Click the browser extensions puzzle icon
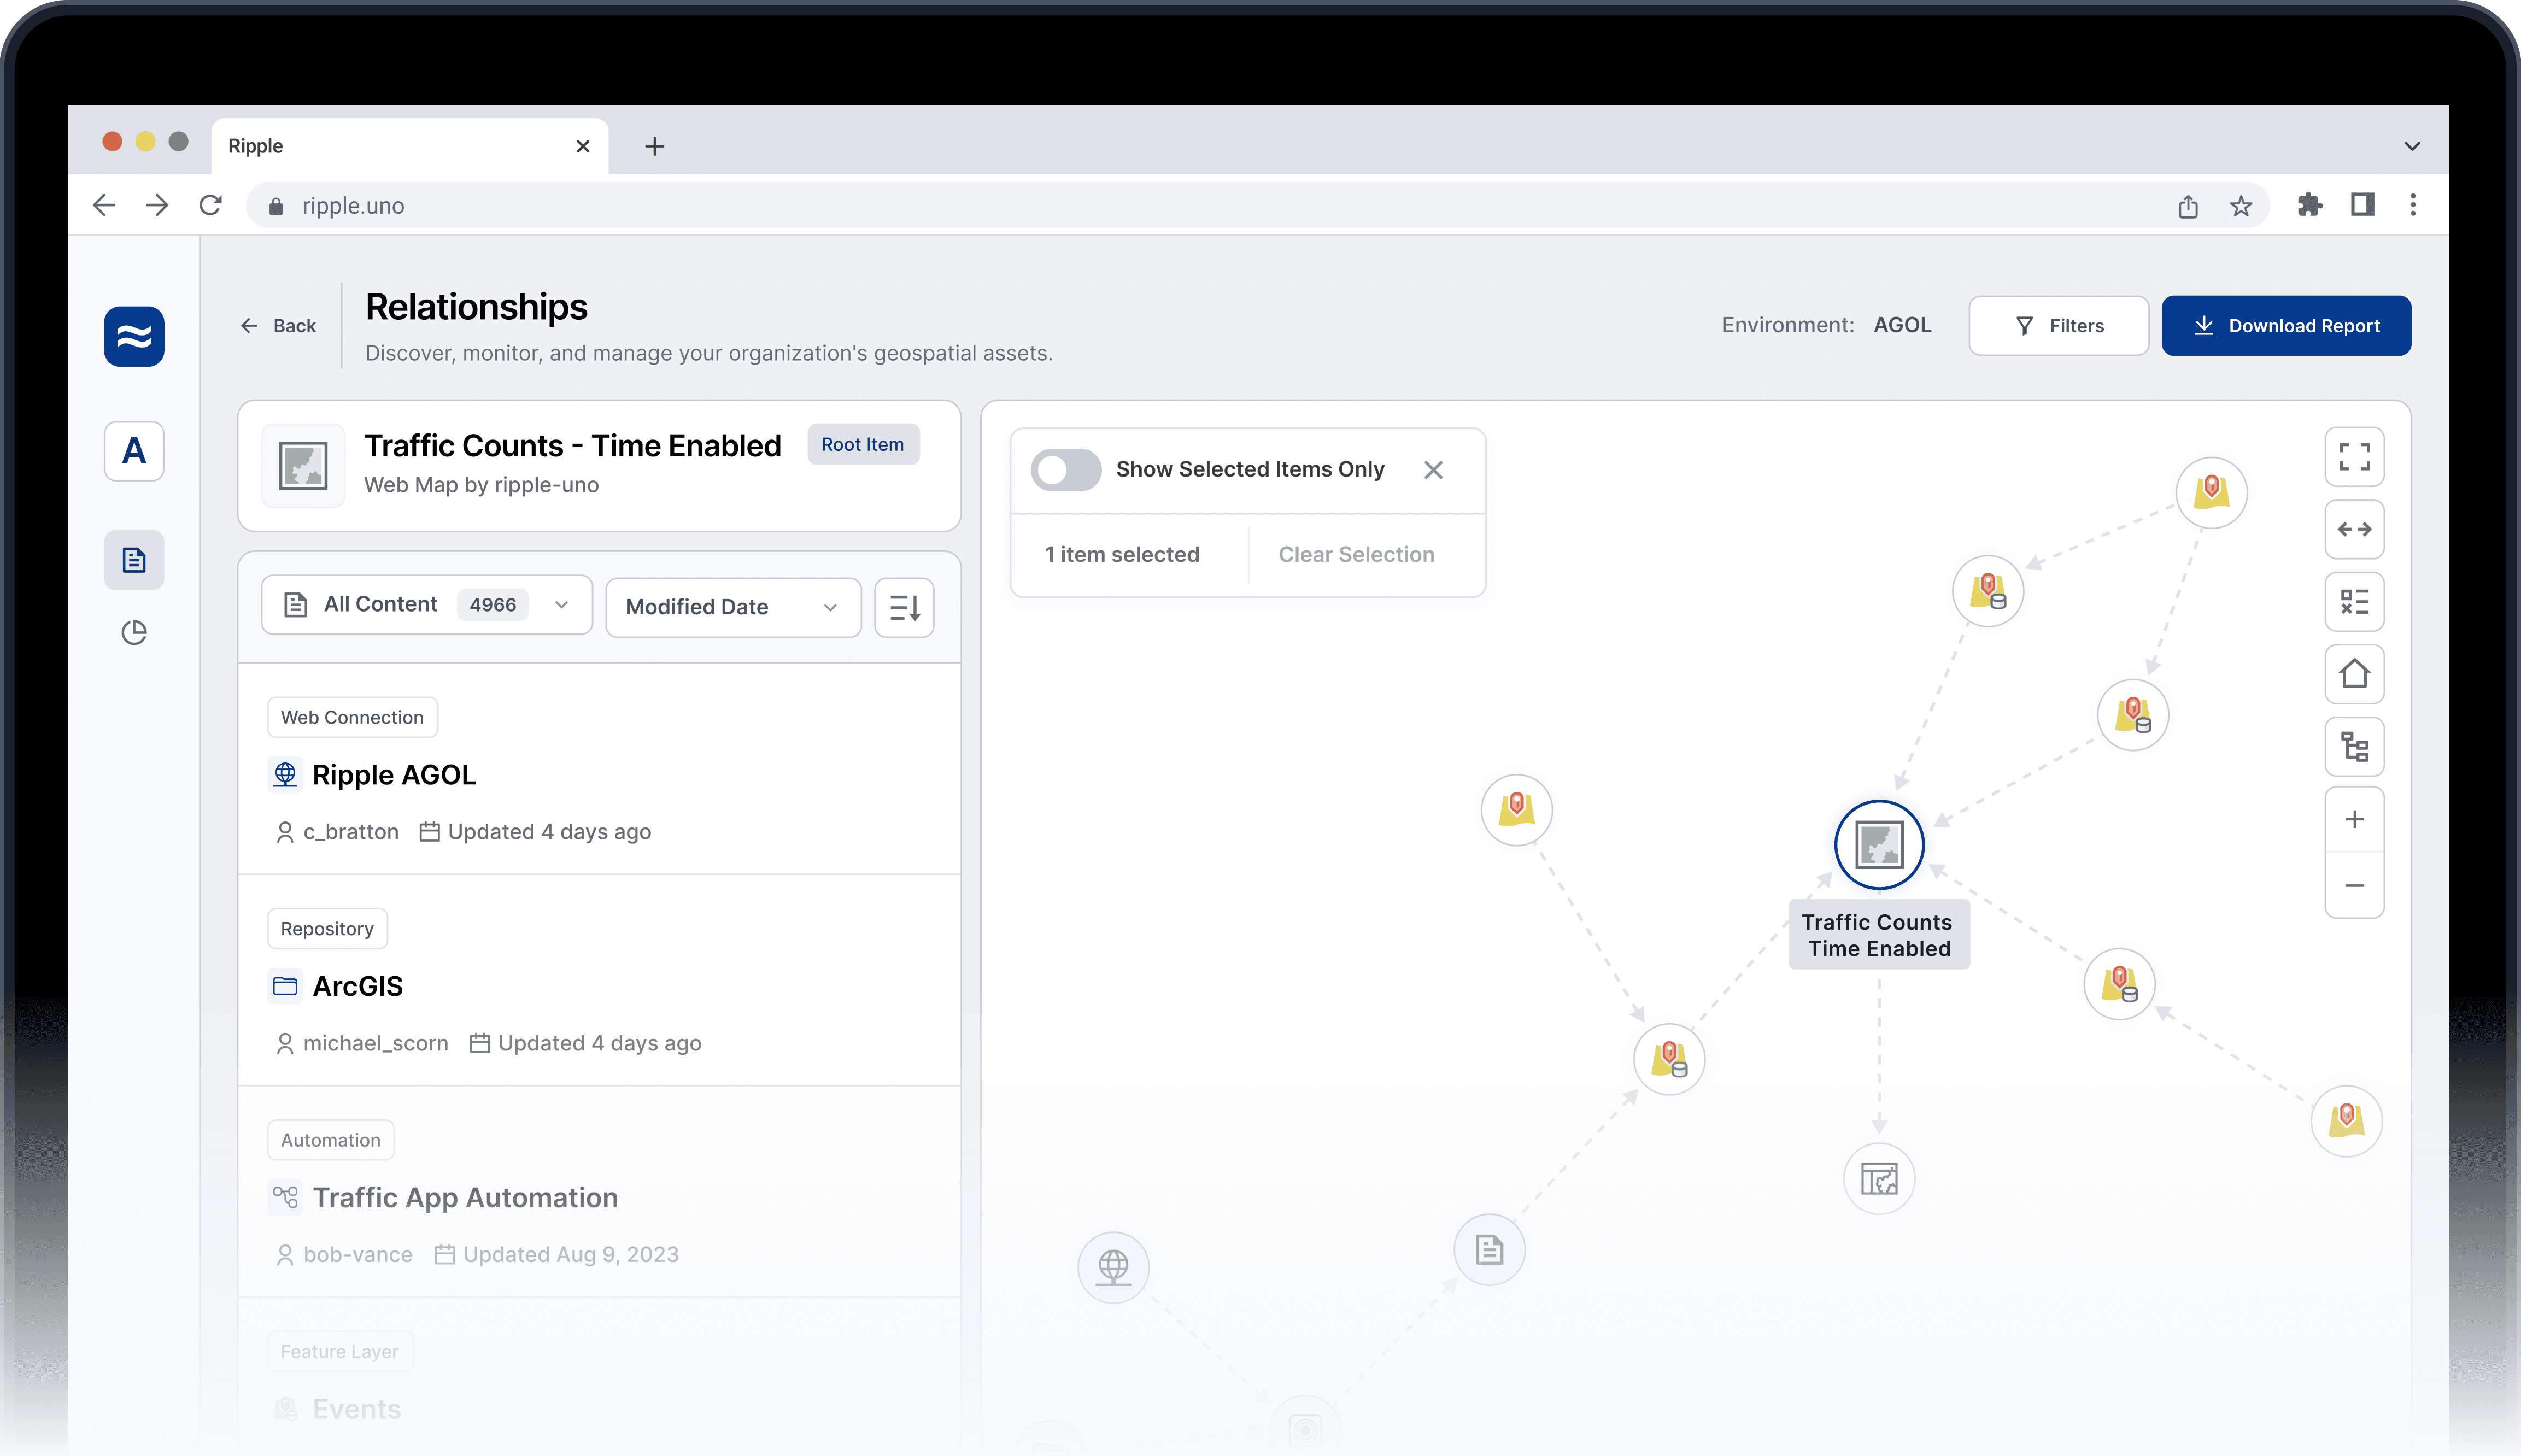2521x1456 pixels. coord(2309,205)
